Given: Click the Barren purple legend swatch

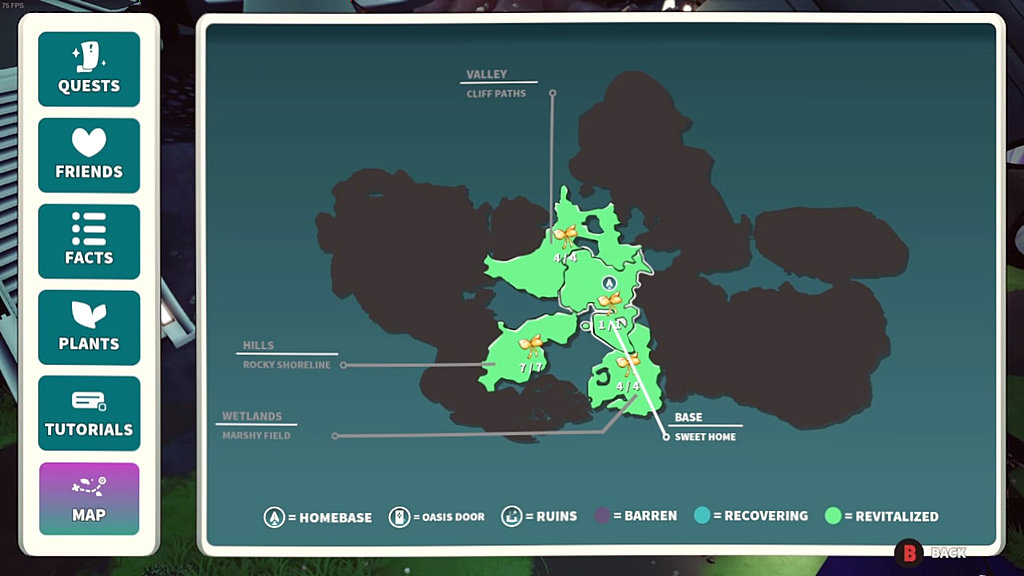Looking at the screenshot, I should (x=602, y=515).
